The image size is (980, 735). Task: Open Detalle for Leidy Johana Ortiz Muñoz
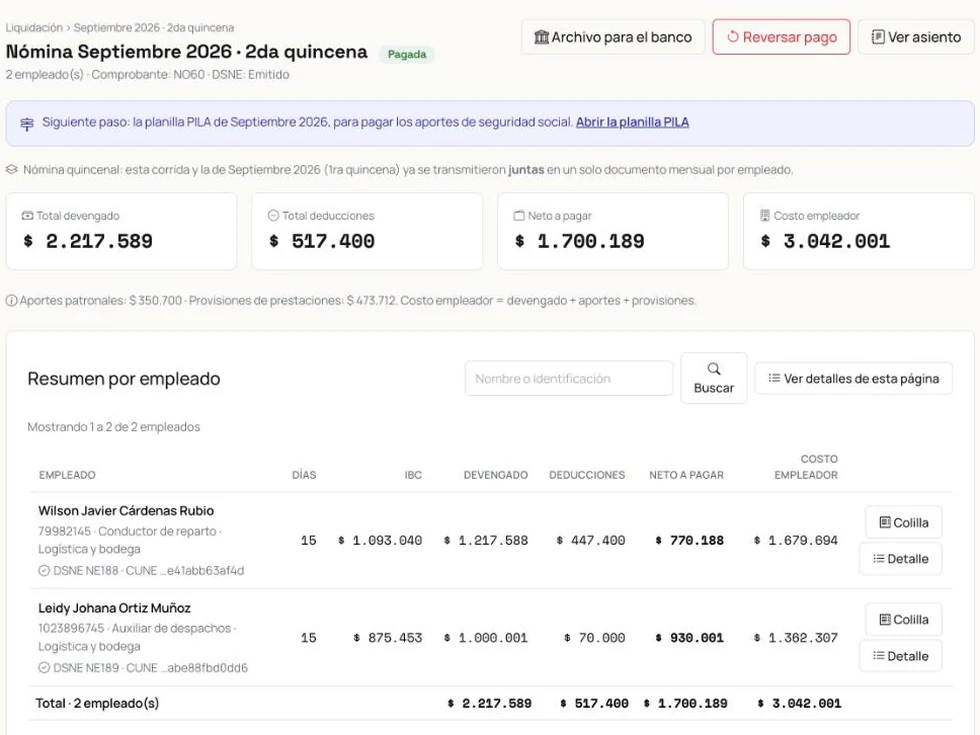click(x=901, y=656)
